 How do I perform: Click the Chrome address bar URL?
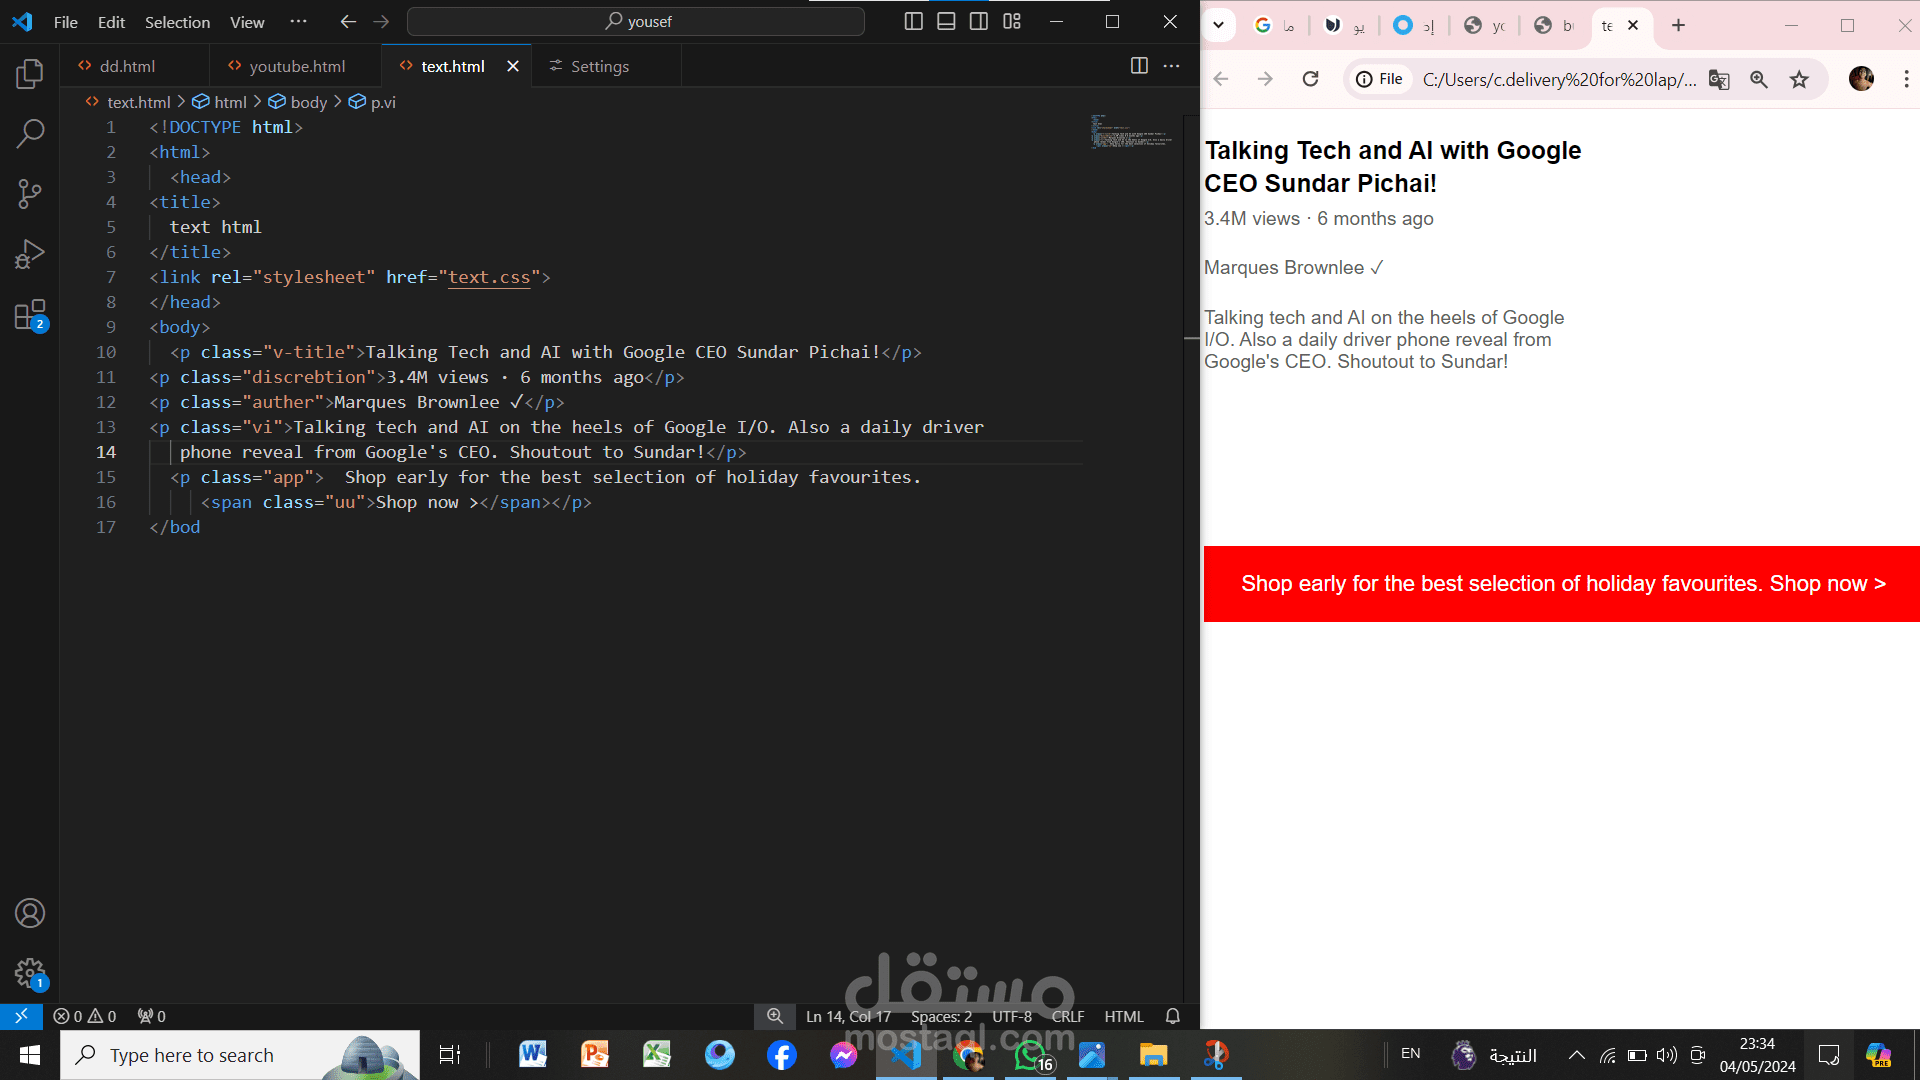[x=1559, y=79]
